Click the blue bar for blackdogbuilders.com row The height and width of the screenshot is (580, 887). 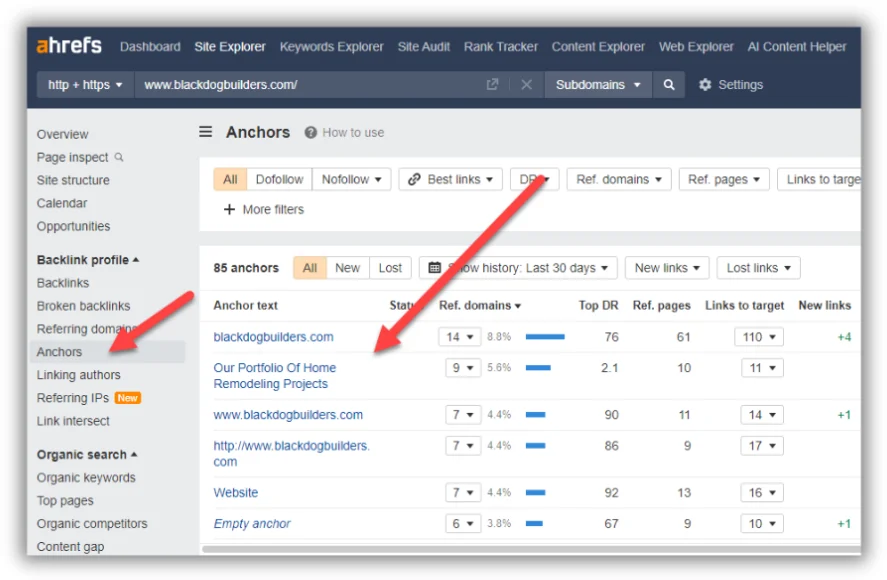[545, 337]
